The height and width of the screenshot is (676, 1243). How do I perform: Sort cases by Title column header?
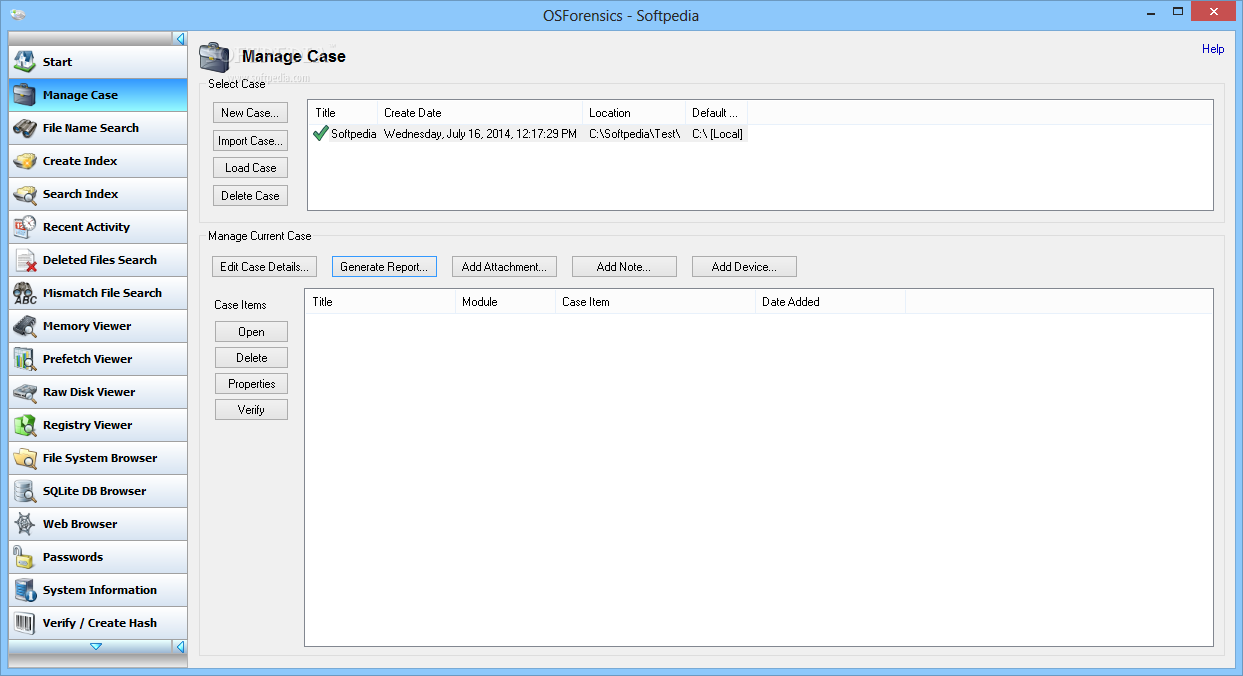pos(343,113)
